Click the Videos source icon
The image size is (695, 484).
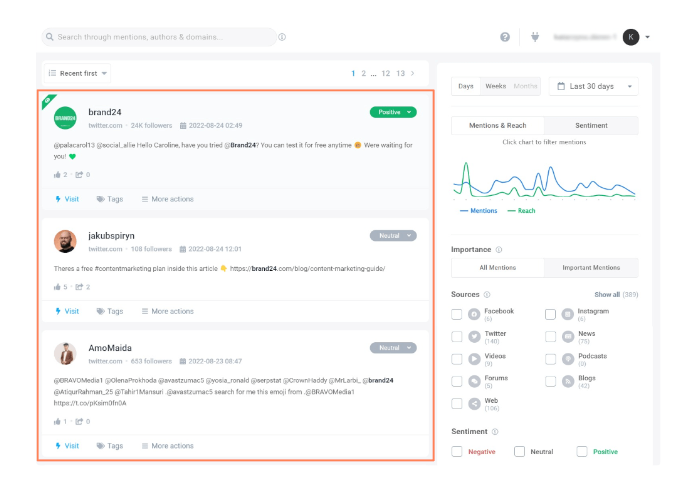tap(474, 359)
